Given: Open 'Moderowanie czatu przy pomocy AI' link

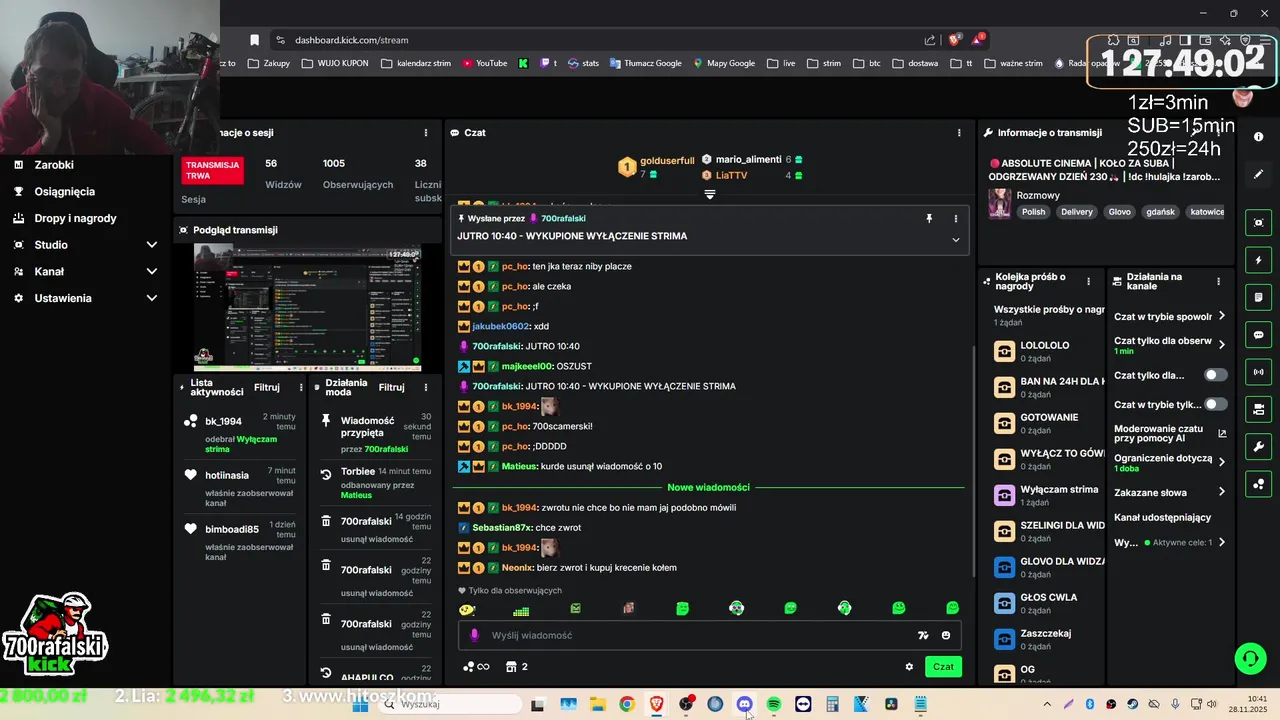Looking at the screenshot, I should (1170, 433).
